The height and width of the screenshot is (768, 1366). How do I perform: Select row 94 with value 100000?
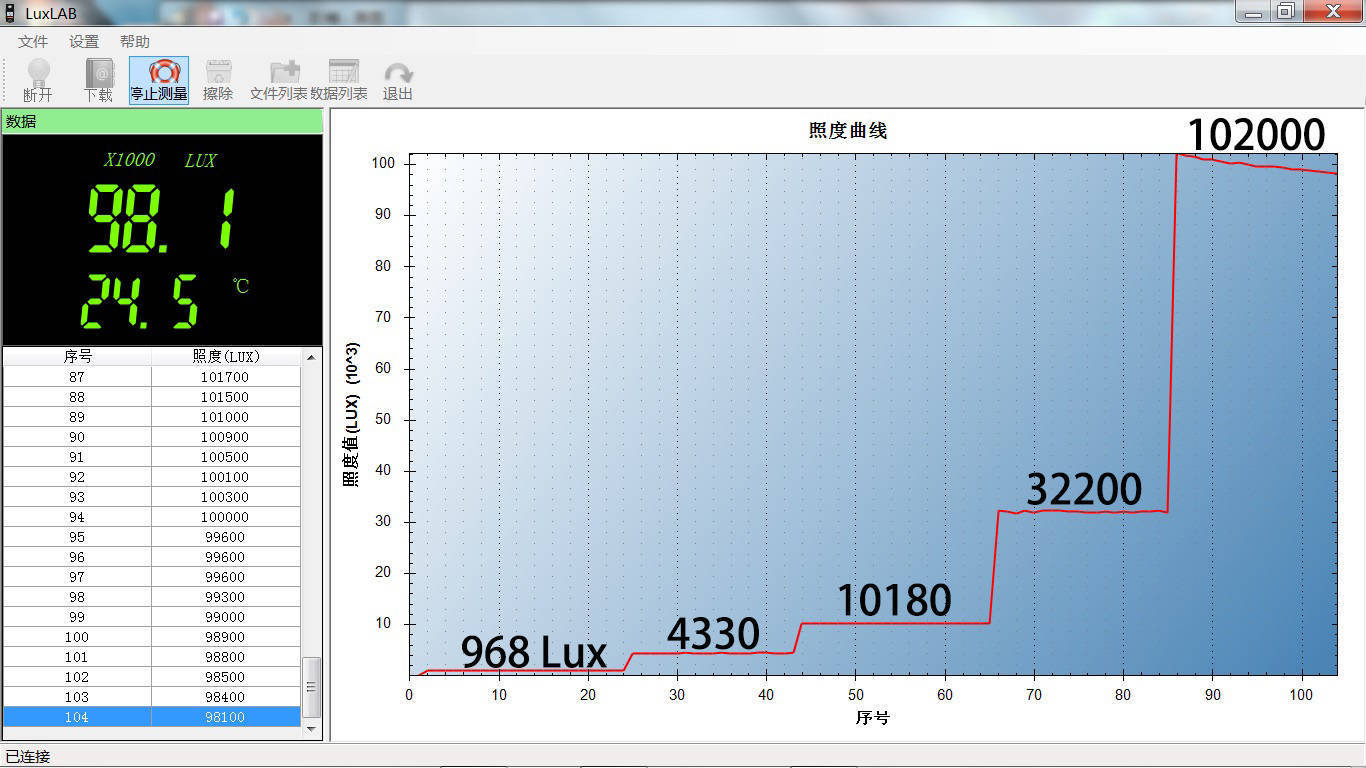coord(152,517)
